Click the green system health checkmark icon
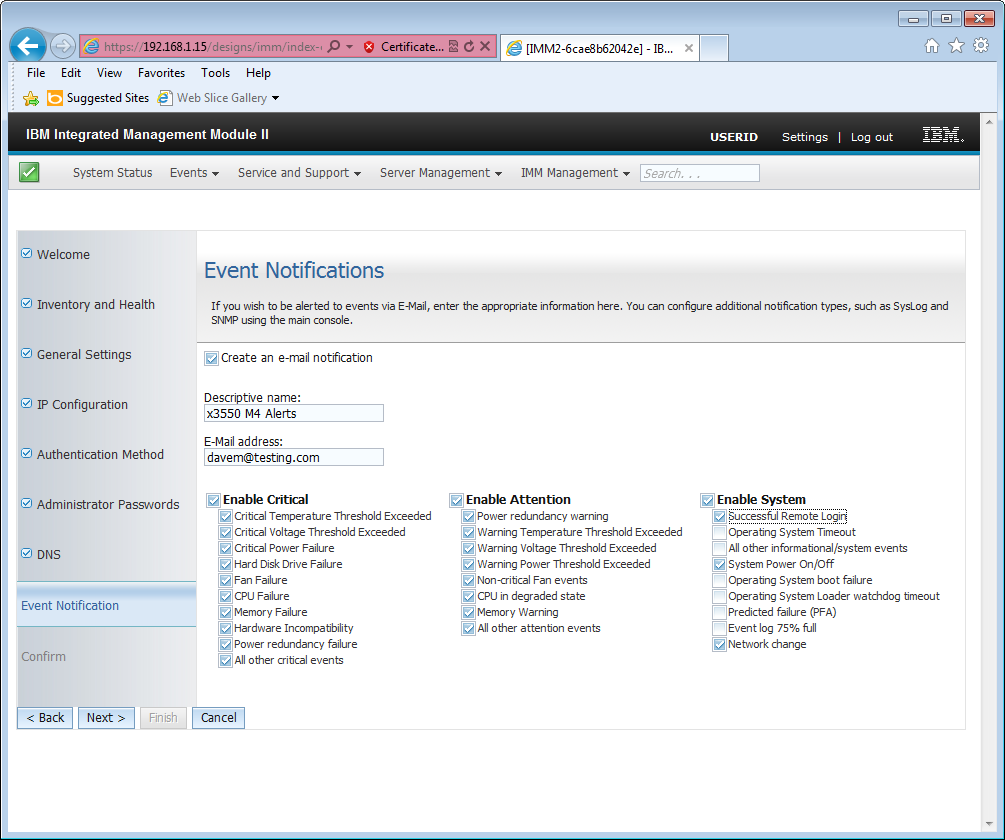 [x=29, y=172]
